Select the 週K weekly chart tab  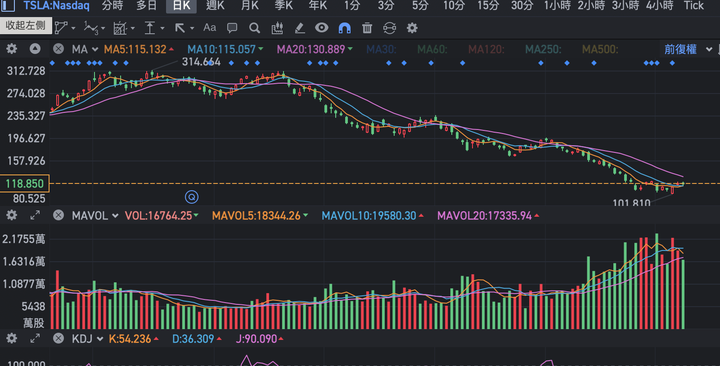tap(215, 6)
